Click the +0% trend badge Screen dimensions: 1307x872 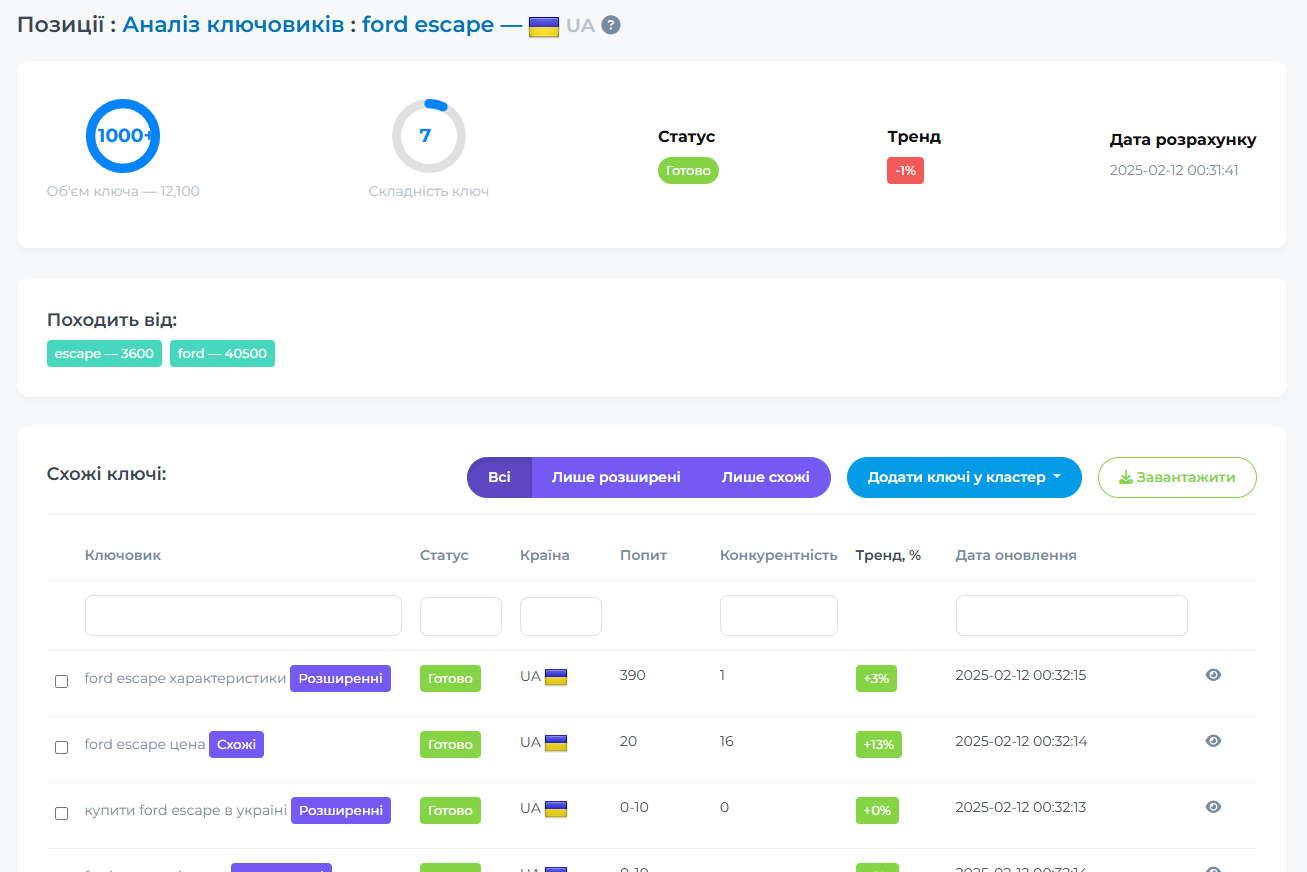click(877, 810)
